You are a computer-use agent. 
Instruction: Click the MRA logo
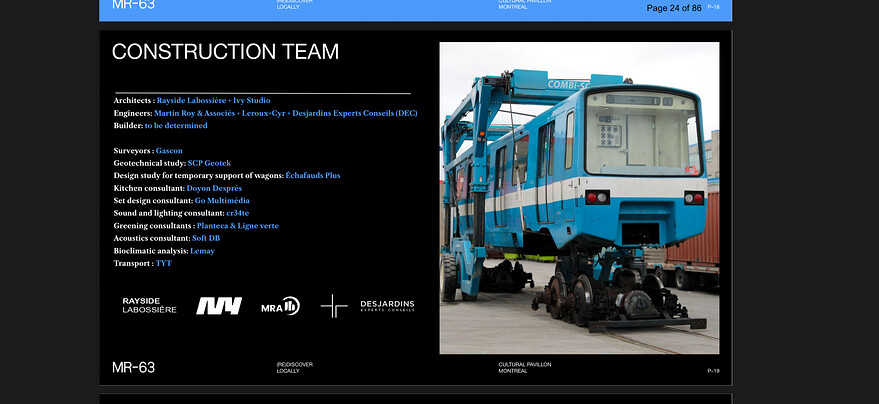280,306
